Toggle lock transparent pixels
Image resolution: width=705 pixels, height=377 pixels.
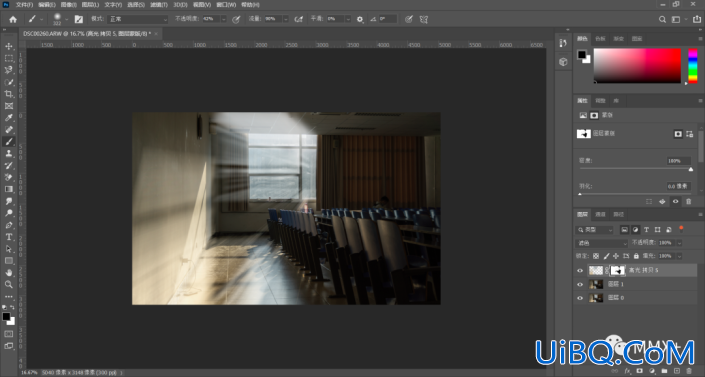[596, 256]
